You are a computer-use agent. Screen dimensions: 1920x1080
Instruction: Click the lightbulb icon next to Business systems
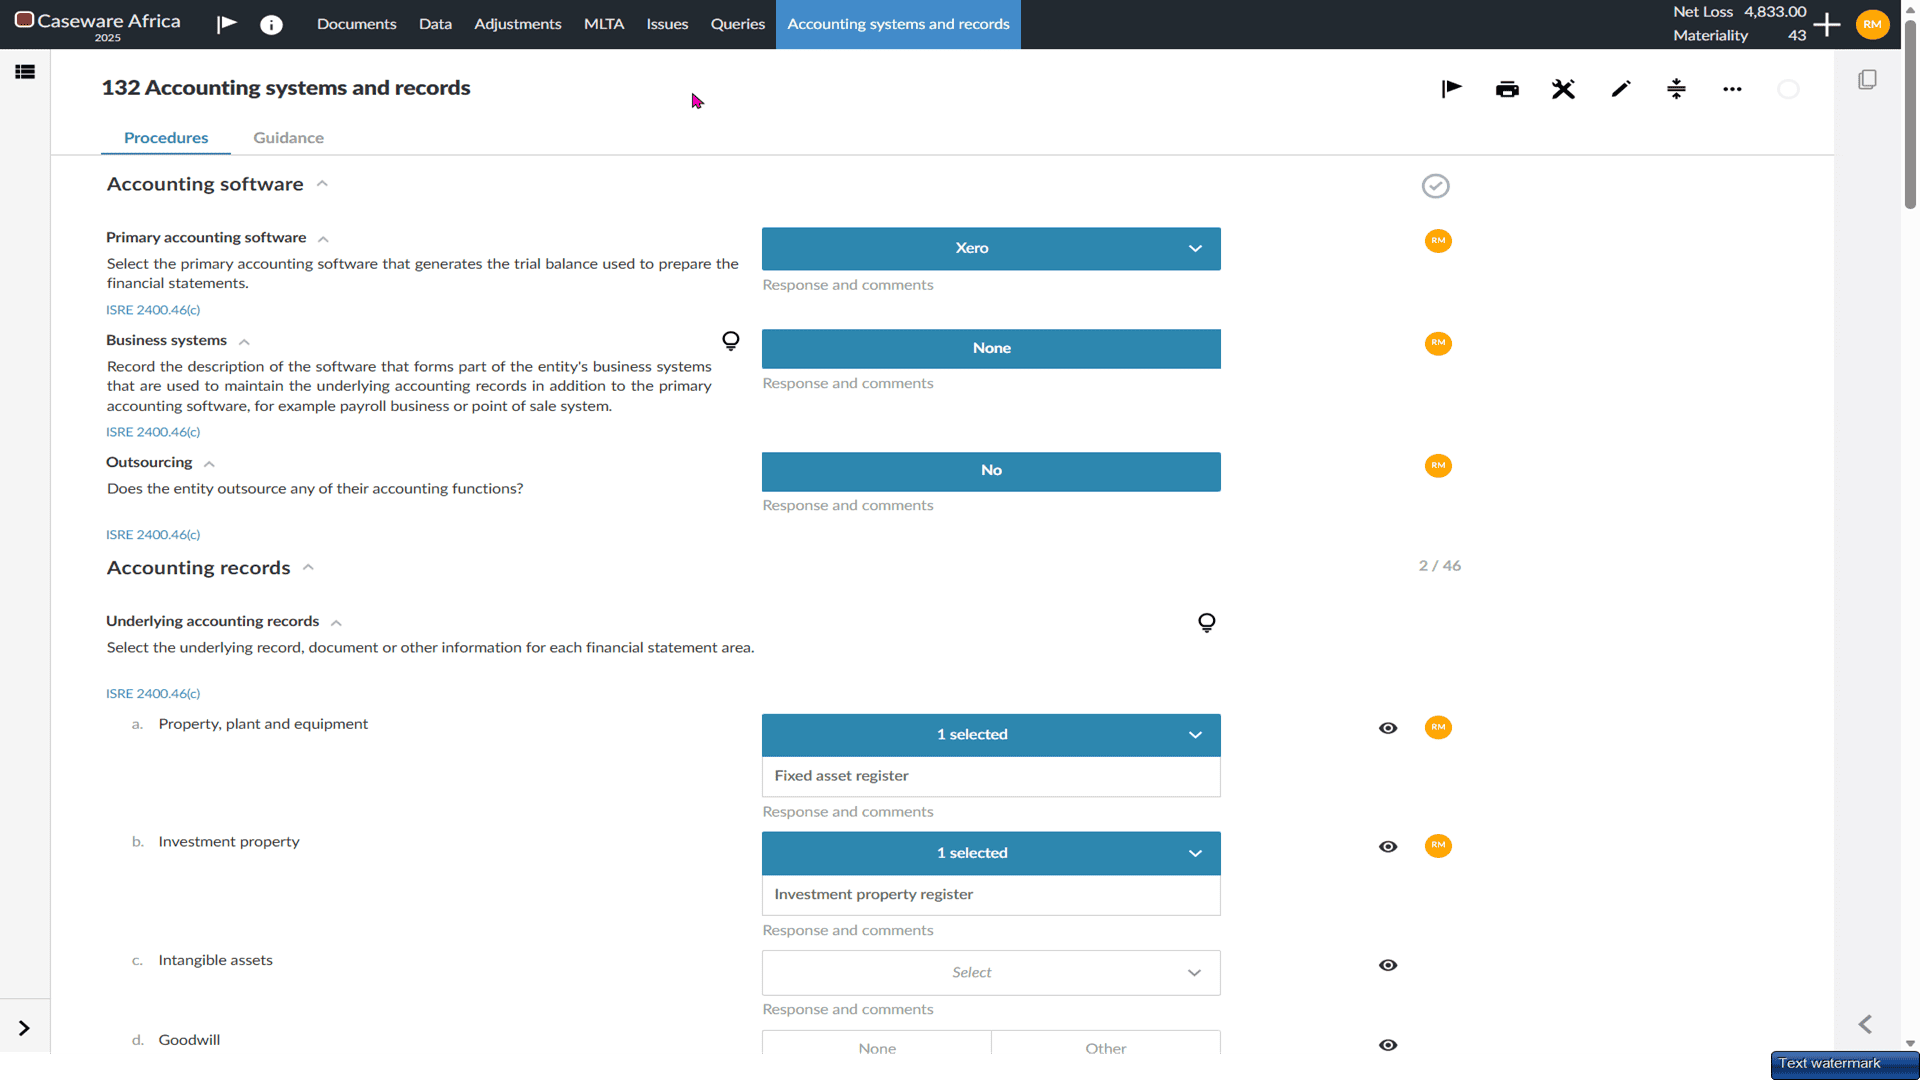click(x=731, y=341)
